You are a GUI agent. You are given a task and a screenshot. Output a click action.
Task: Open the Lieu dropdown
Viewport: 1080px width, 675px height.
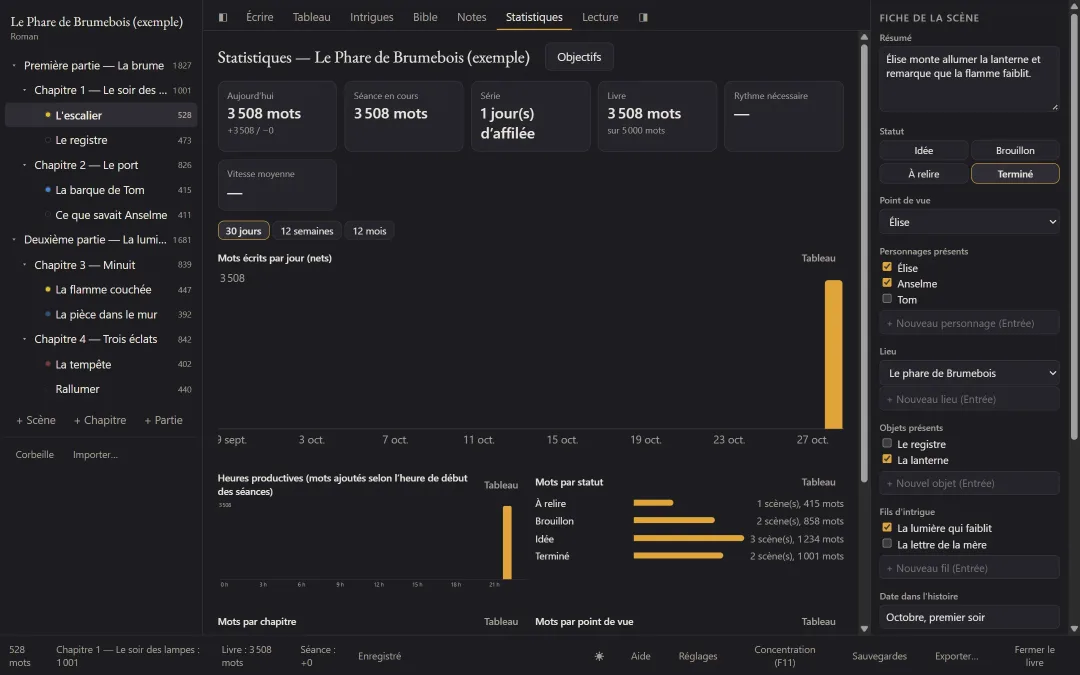coord(969,373)
